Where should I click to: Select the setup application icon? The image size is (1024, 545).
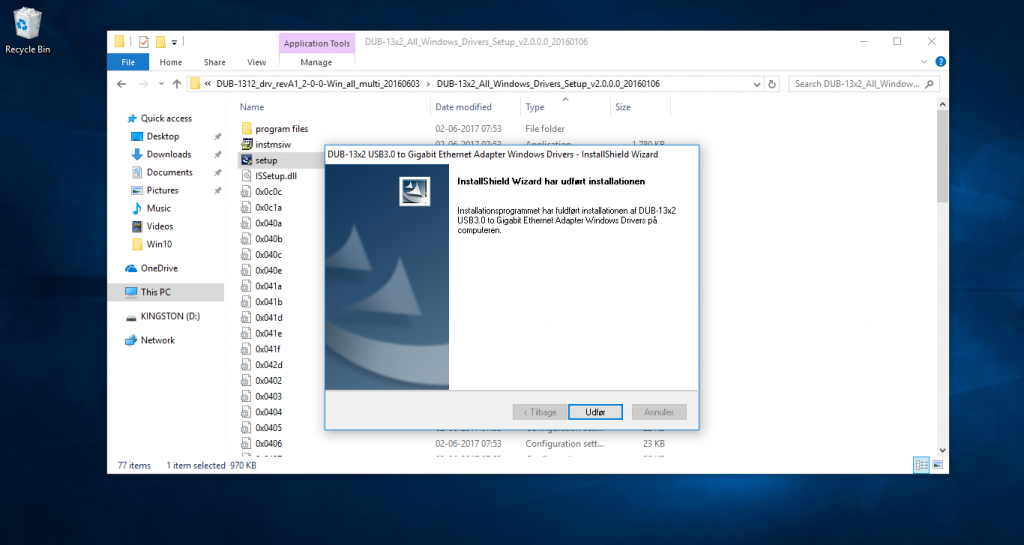(247, 160)
